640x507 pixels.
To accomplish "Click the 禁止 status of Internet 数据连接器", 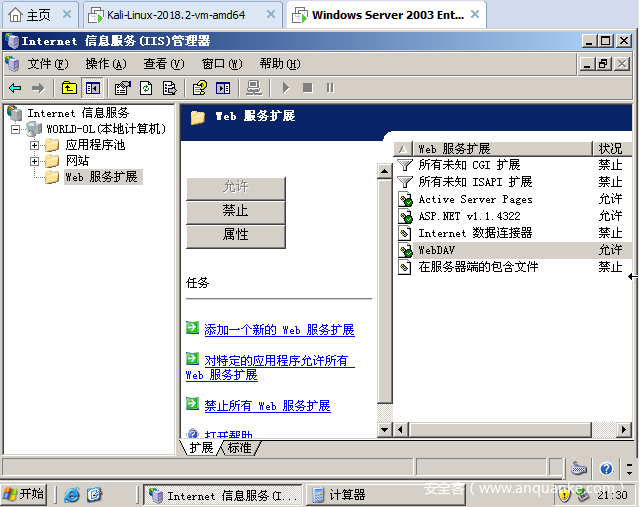I will (610, 233).
